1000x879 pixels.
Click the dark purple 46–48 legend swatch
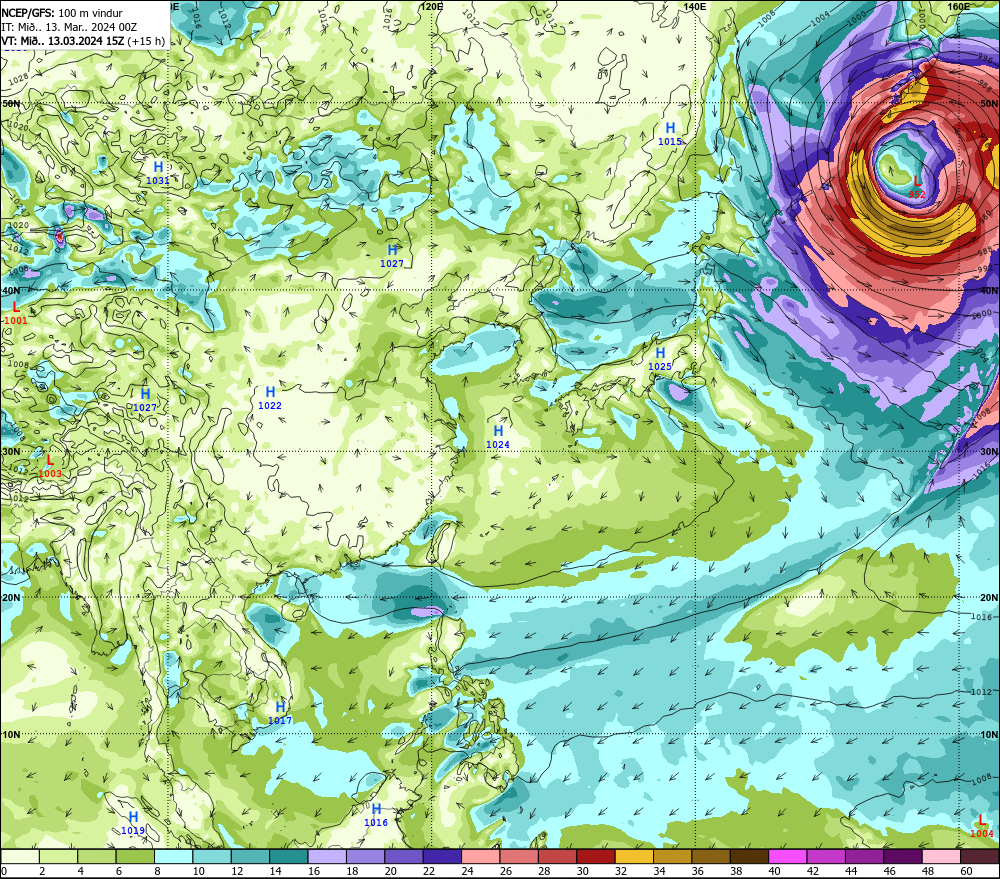903,856
